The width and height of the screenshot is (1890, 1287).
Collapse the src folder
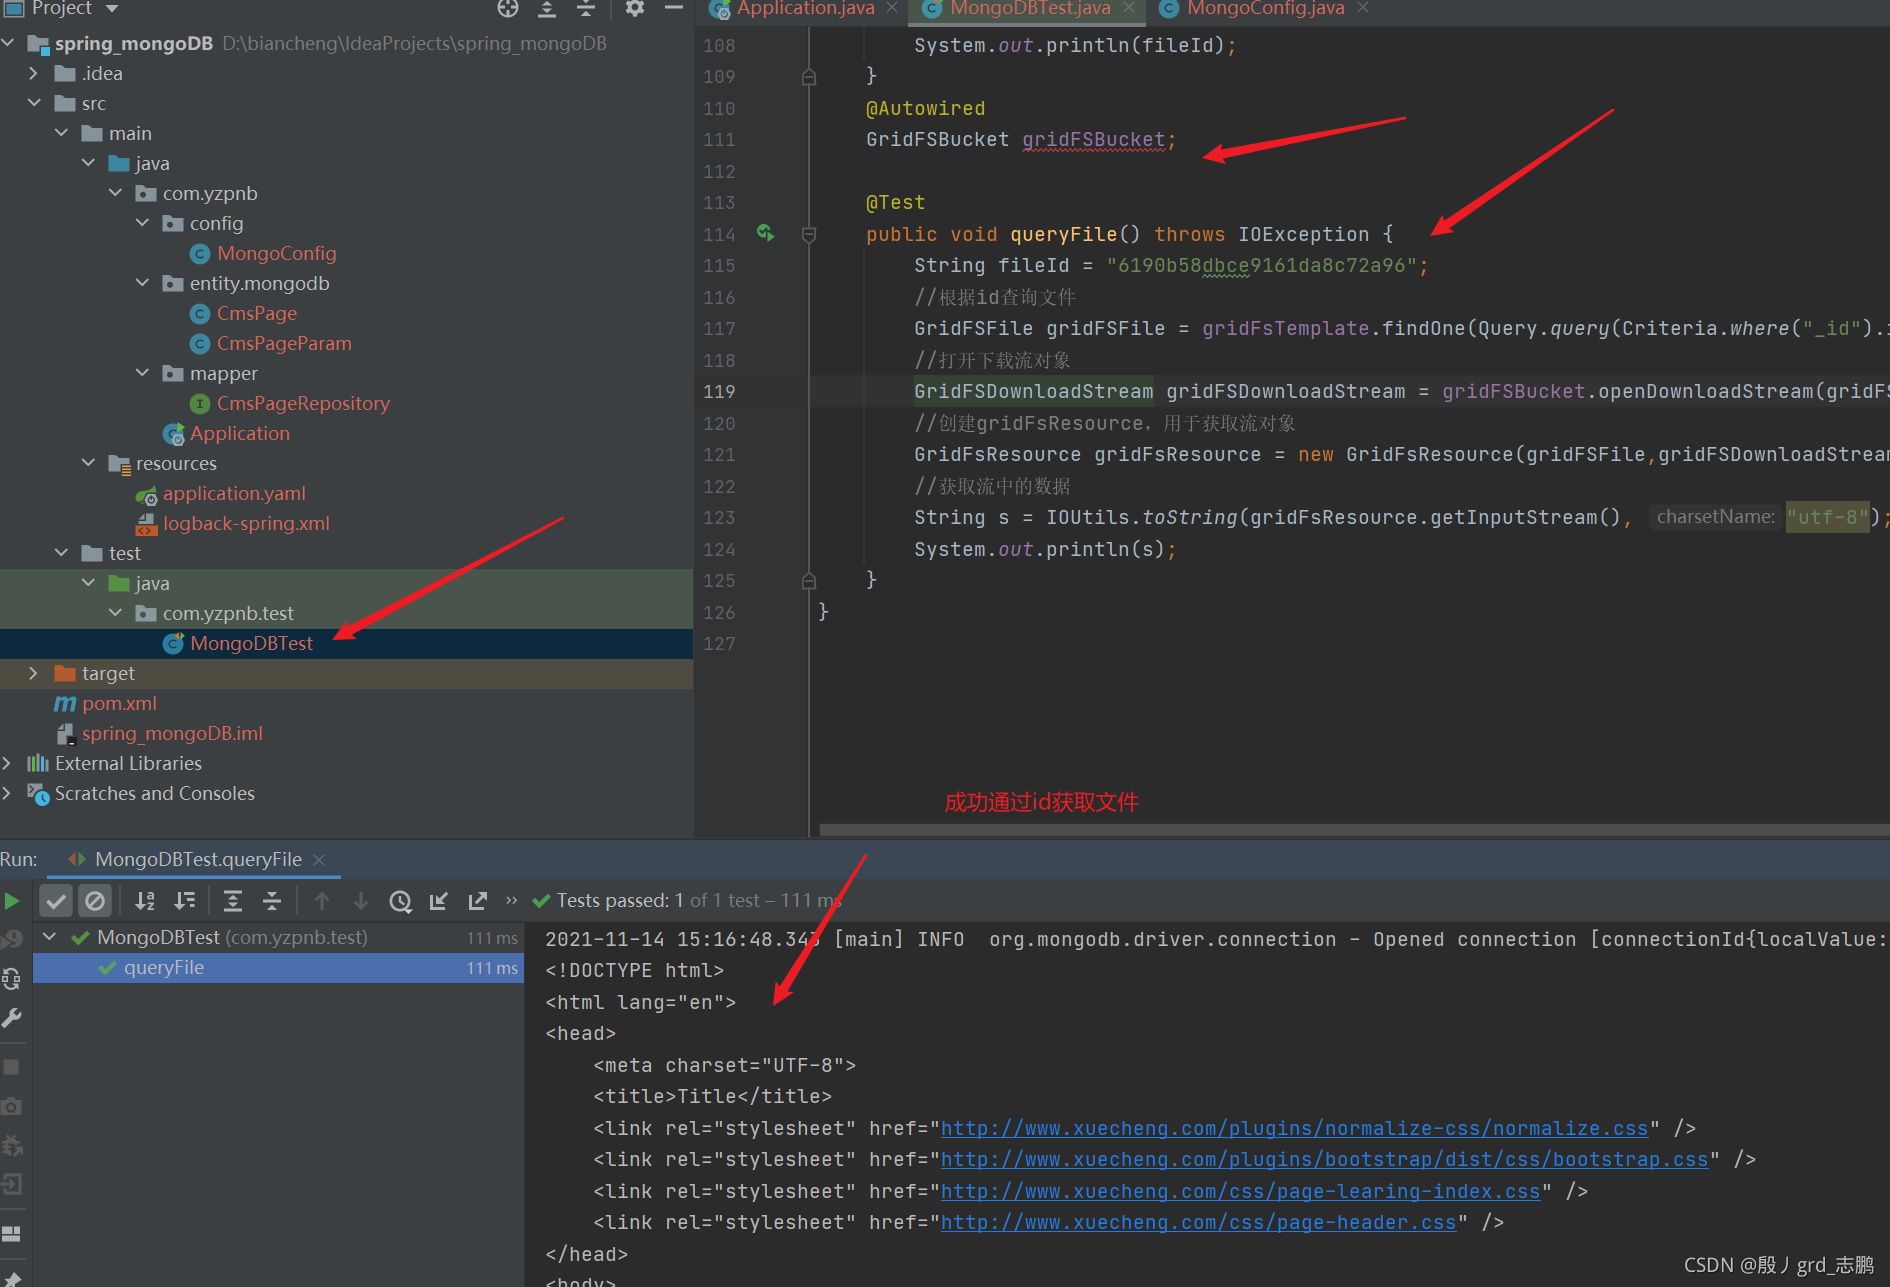[35, 103]
